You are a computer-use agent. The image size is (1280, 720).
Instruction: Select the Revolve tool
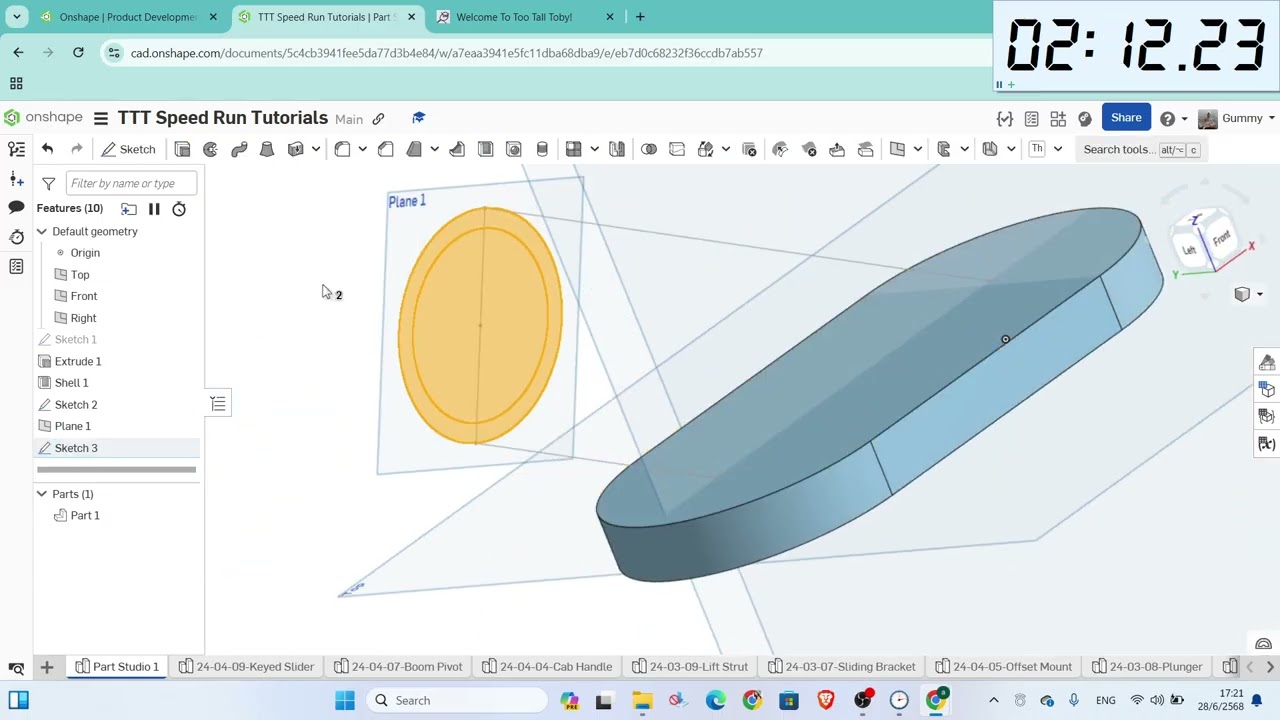[210, 149]
